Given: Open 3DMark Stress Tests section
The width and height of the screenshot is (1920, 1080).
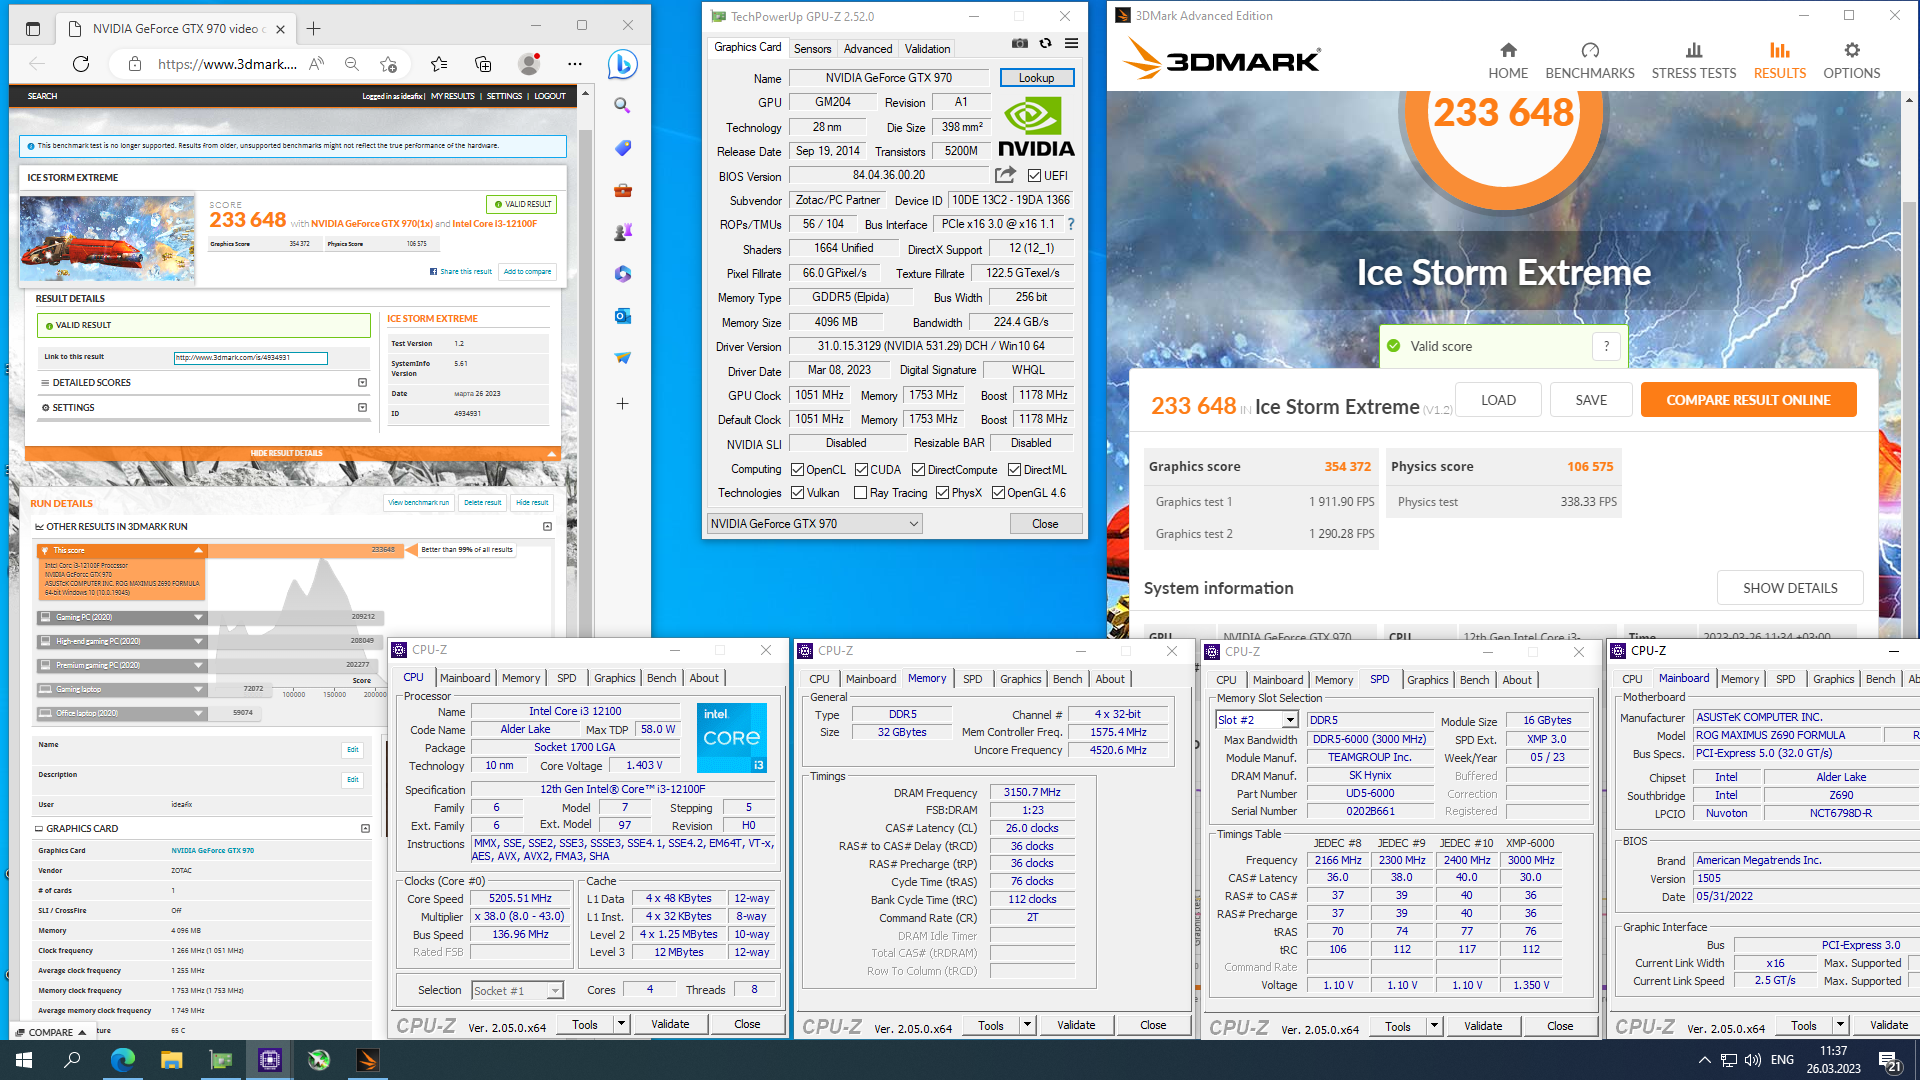Looking at the screenshot, I should 1694,60.
